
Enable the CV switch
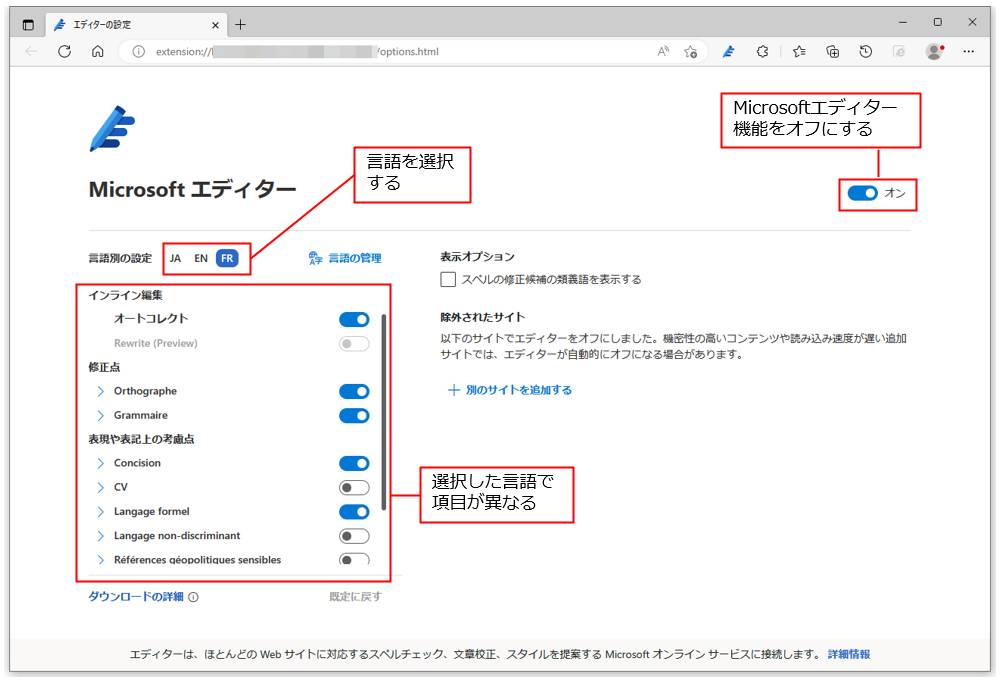pos(354,487)
